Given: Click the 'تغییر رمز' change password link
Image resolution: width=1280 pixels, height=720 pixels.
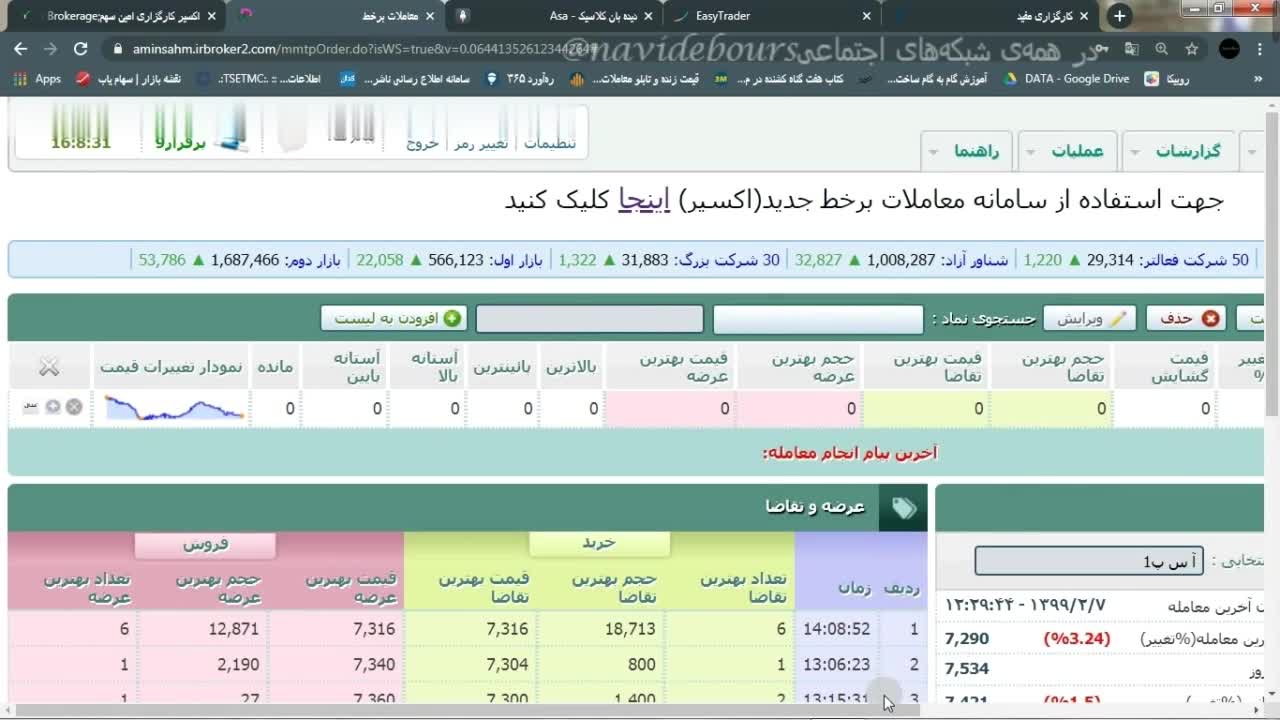Looking at the screenshot, I should [481, 143].
